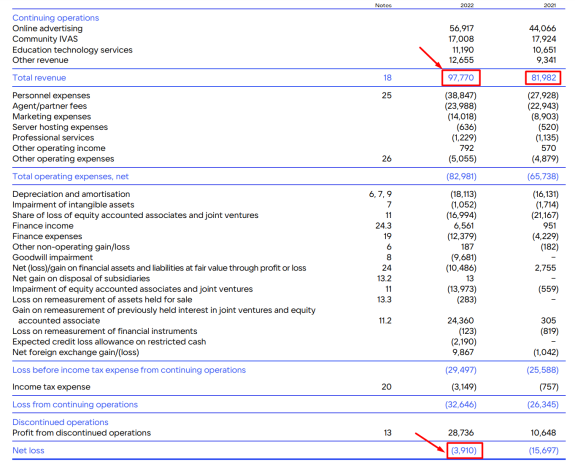Screen dimensions: 575x463
Task: Select the Online advertising 2022 value 56,917
Action: click(461, 28)
